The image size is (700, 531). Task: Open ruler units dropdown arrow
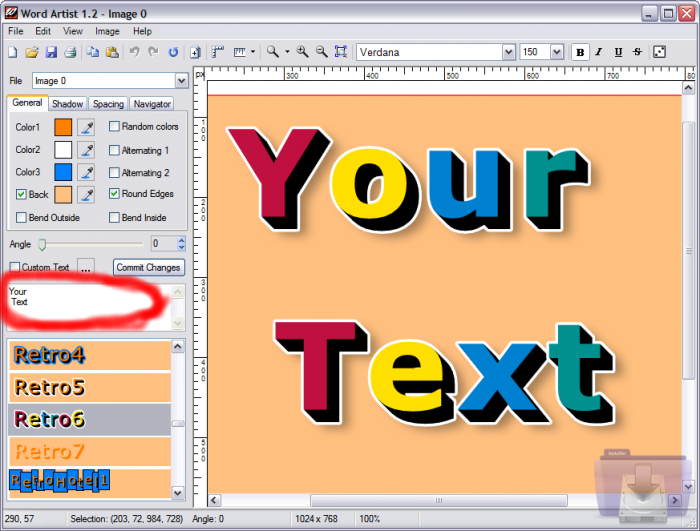click(x=253, y=52)
